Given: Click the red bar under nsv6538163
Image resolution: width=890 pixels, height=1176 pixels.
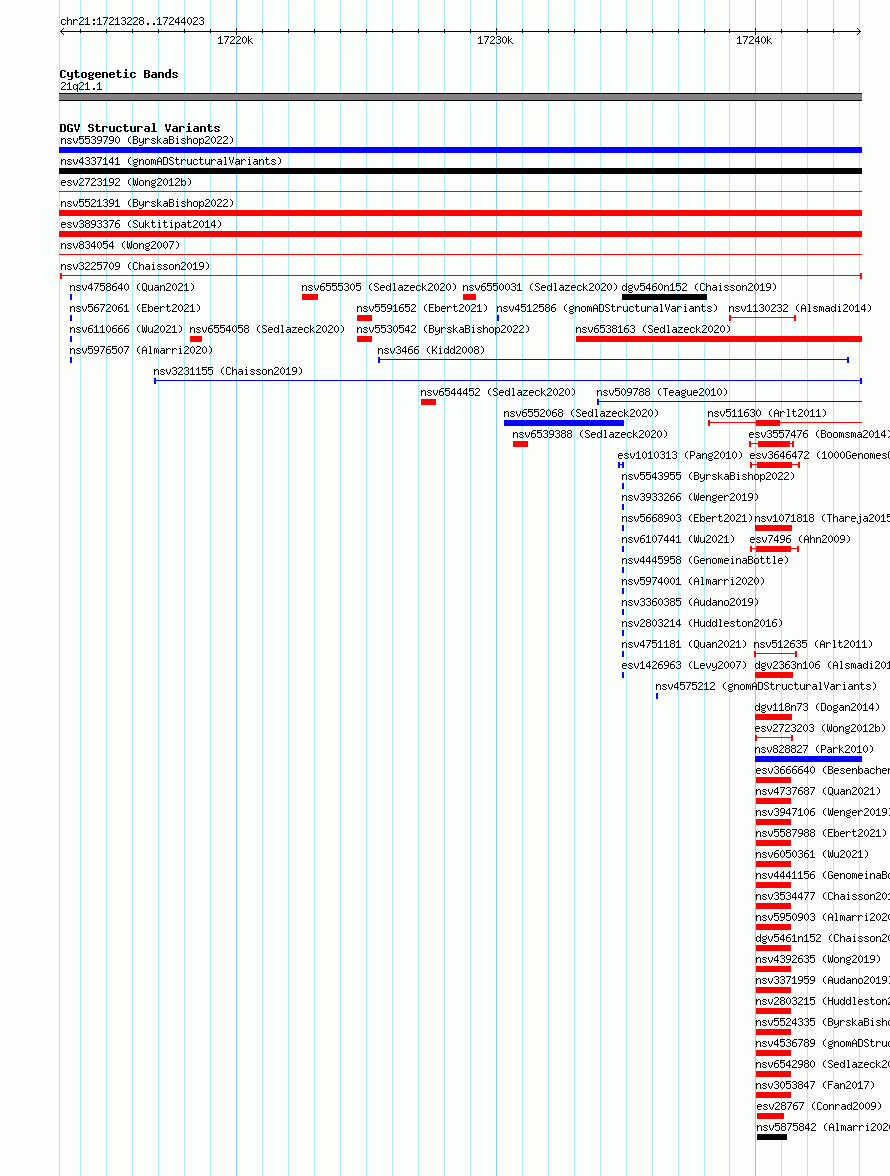Looking at the screenshot, I should pos(719,339).
